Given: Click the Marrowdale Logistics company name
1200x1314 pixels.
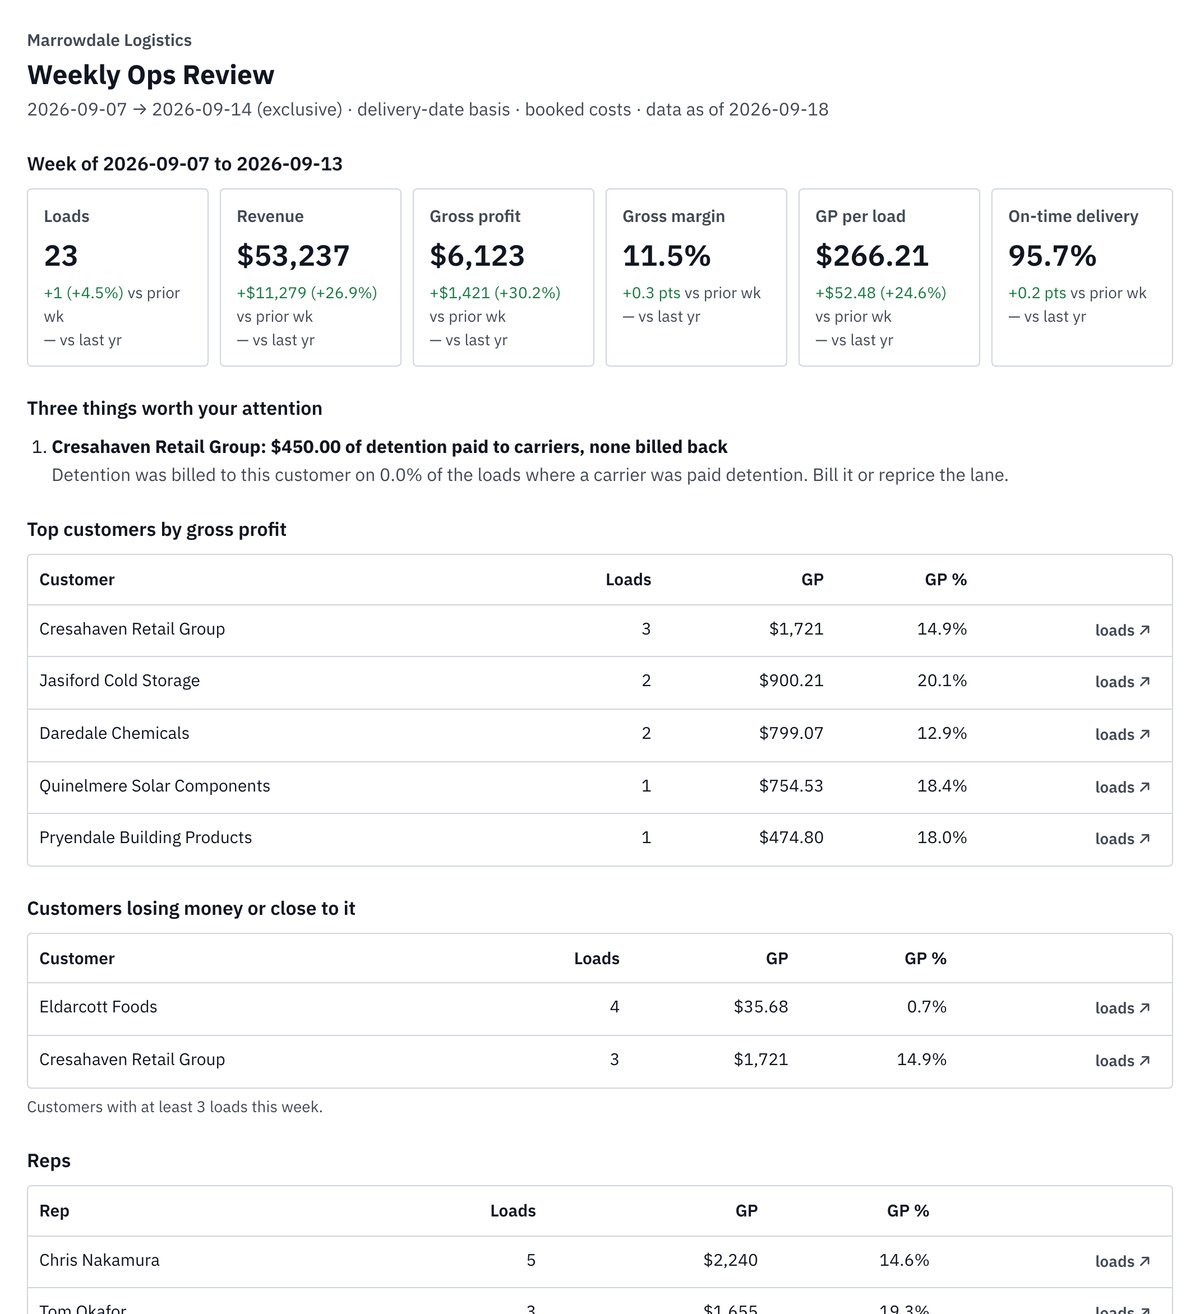Looking at the screenshot, I should pos(109,40).
